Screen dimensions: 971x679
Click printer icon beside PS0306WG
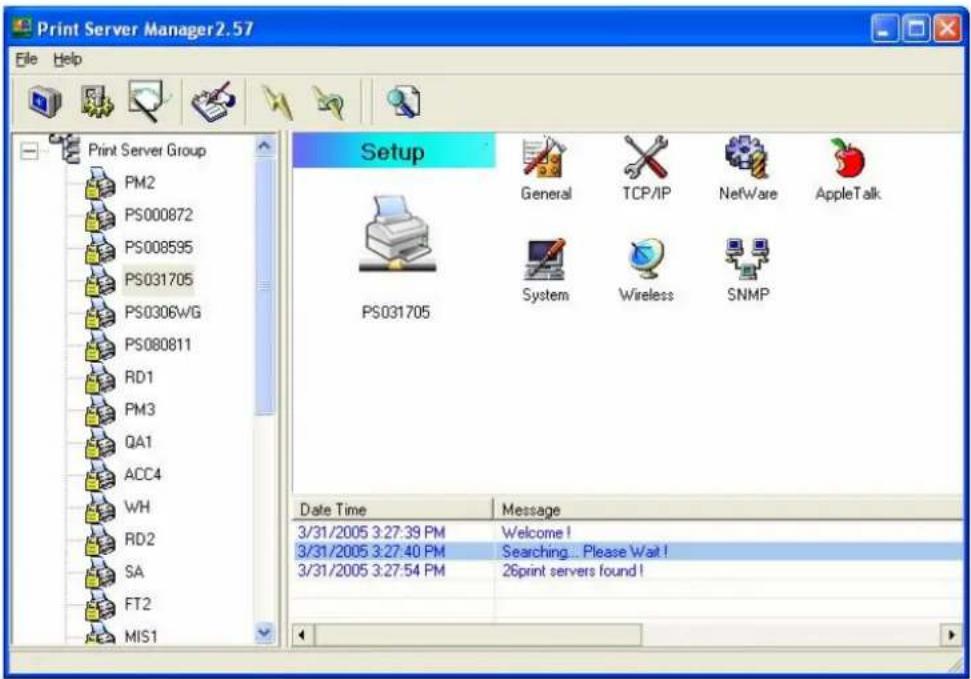[100, 312]
